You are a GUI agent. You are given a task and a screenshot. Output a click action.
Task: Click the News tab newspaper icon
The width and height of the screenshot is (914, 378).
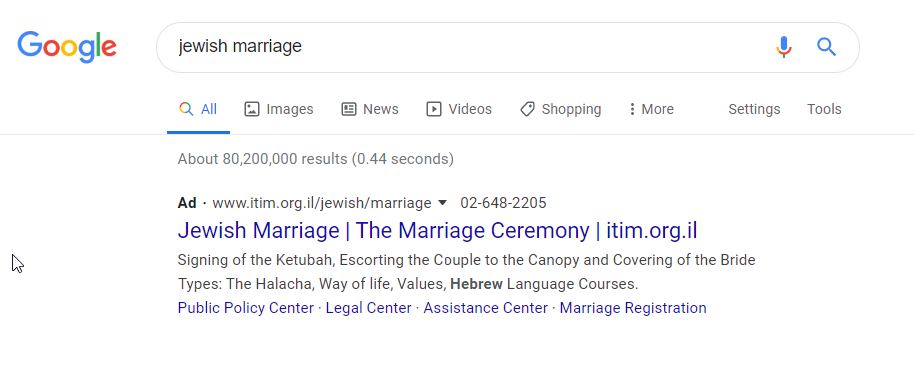coord(349,109)
